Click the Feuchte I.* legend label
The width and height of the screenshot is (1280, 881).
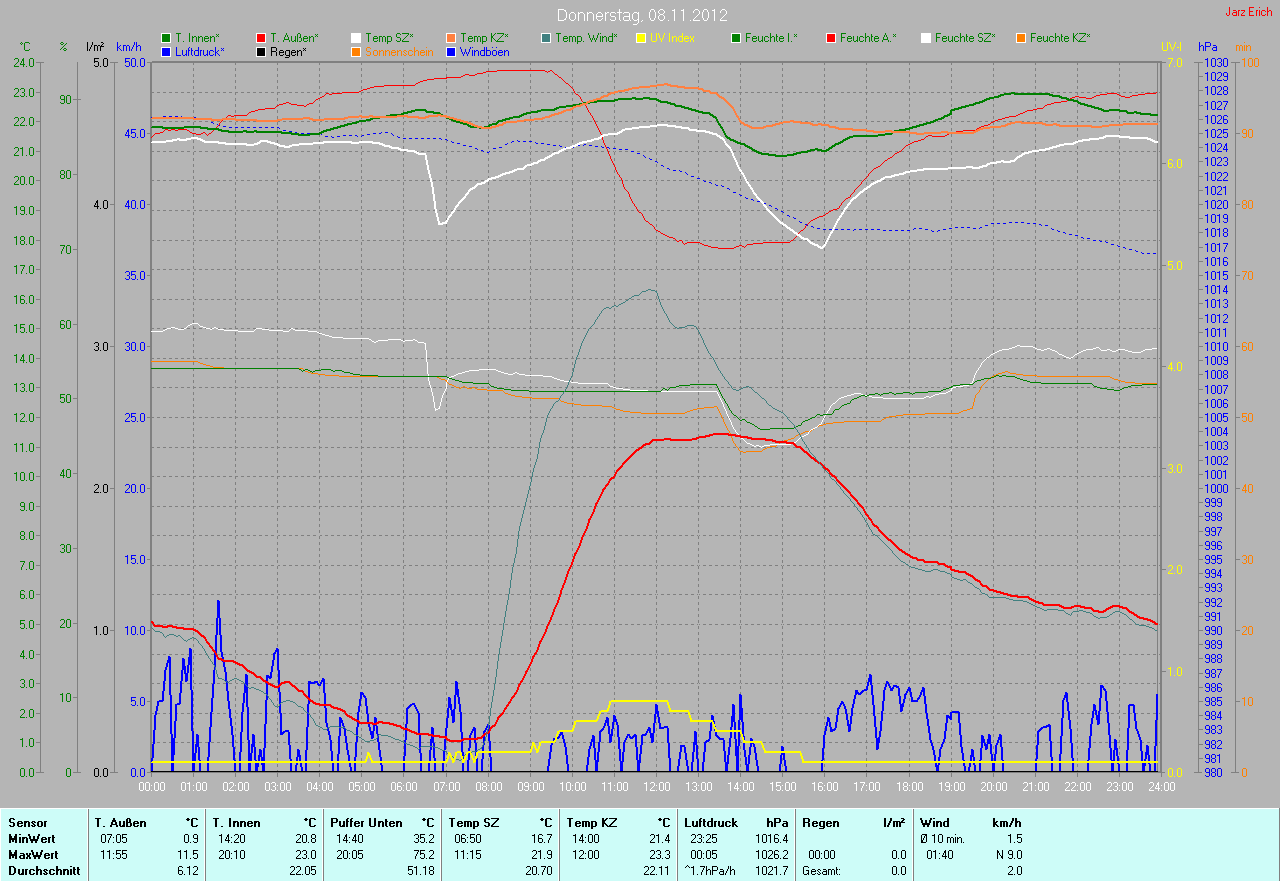(x=771, y=38)
